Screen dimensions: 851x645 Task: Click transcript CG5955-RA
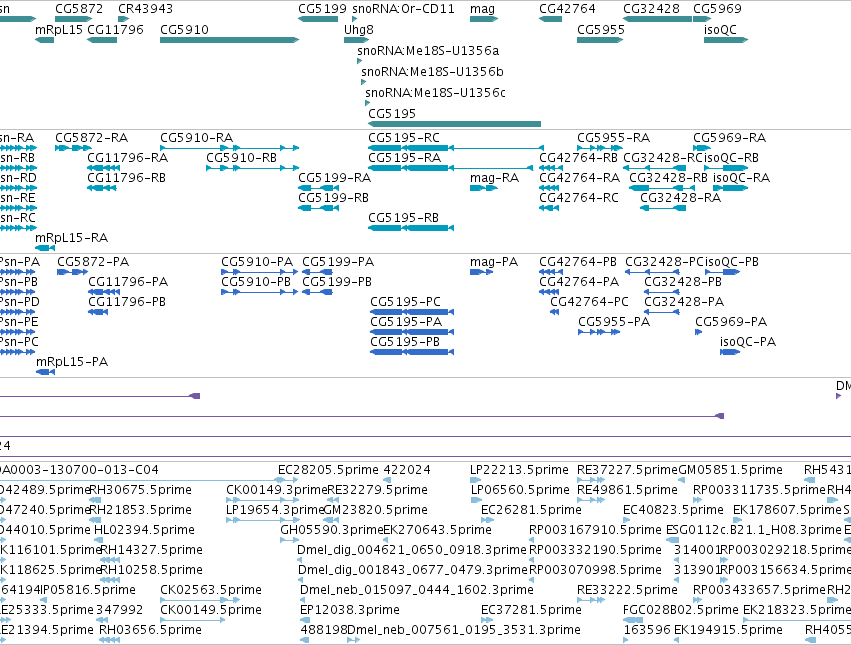(600, 148)
